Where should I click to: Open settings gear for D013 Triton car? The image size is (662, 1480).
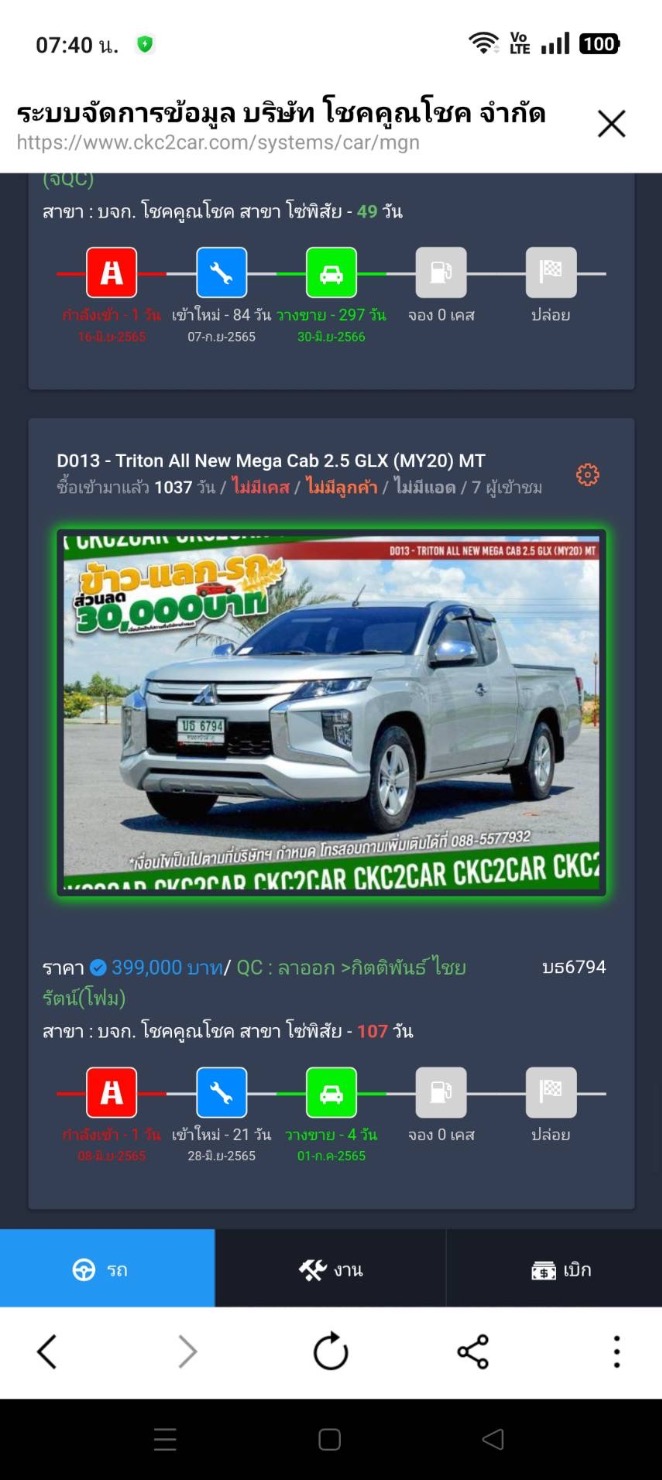point(588,475)
